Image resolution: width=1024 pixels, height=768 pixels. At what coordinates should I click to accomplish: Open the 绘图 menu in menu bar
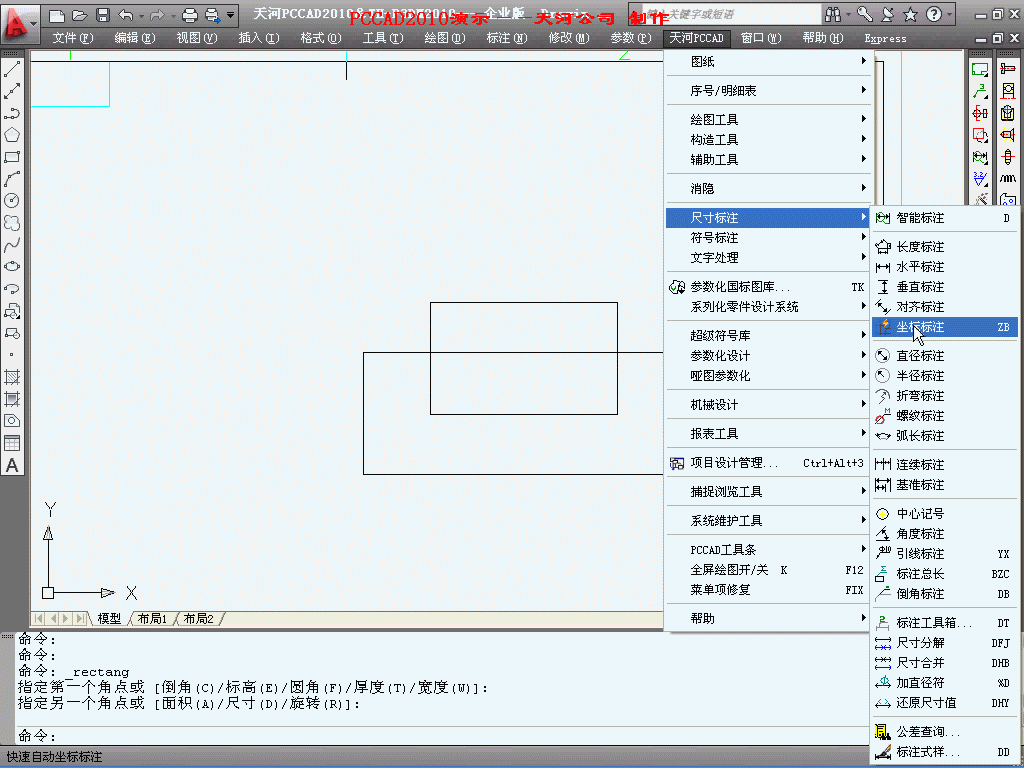pyautogui.click(x=444, y=38)
